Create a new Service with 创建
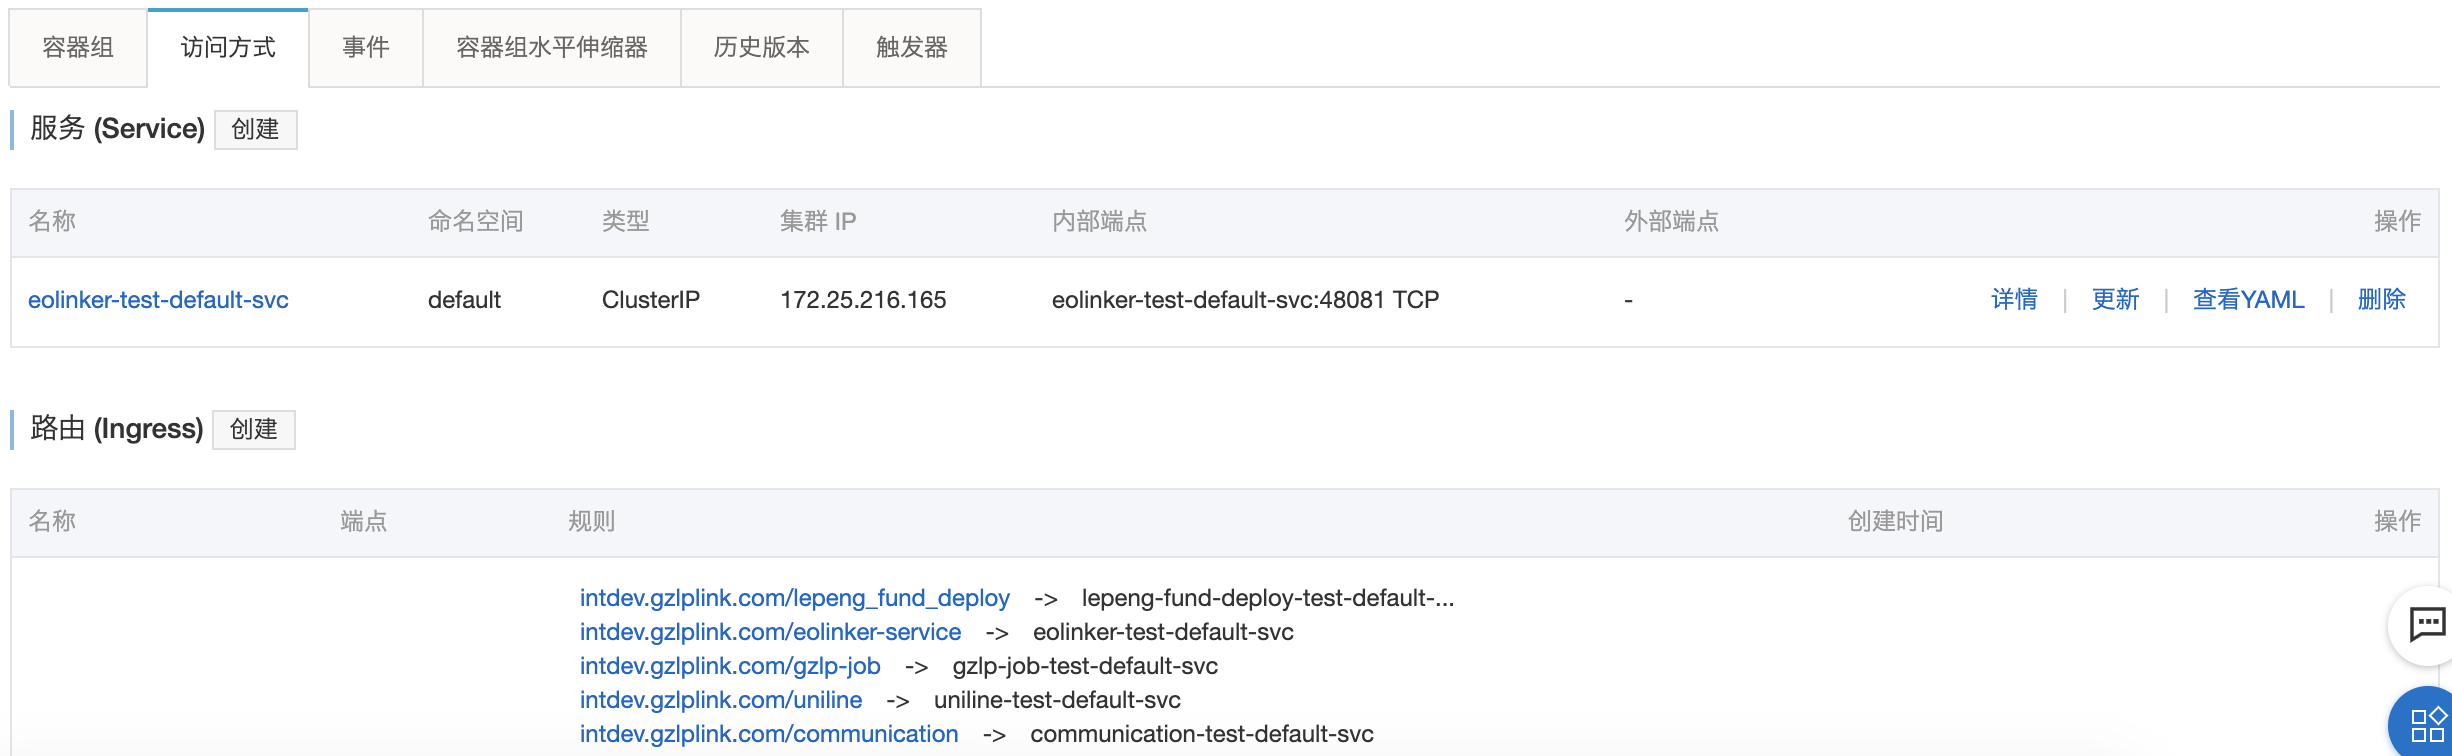The height and width of the screenshot is (756, 2452). click(x=256, y=129)
